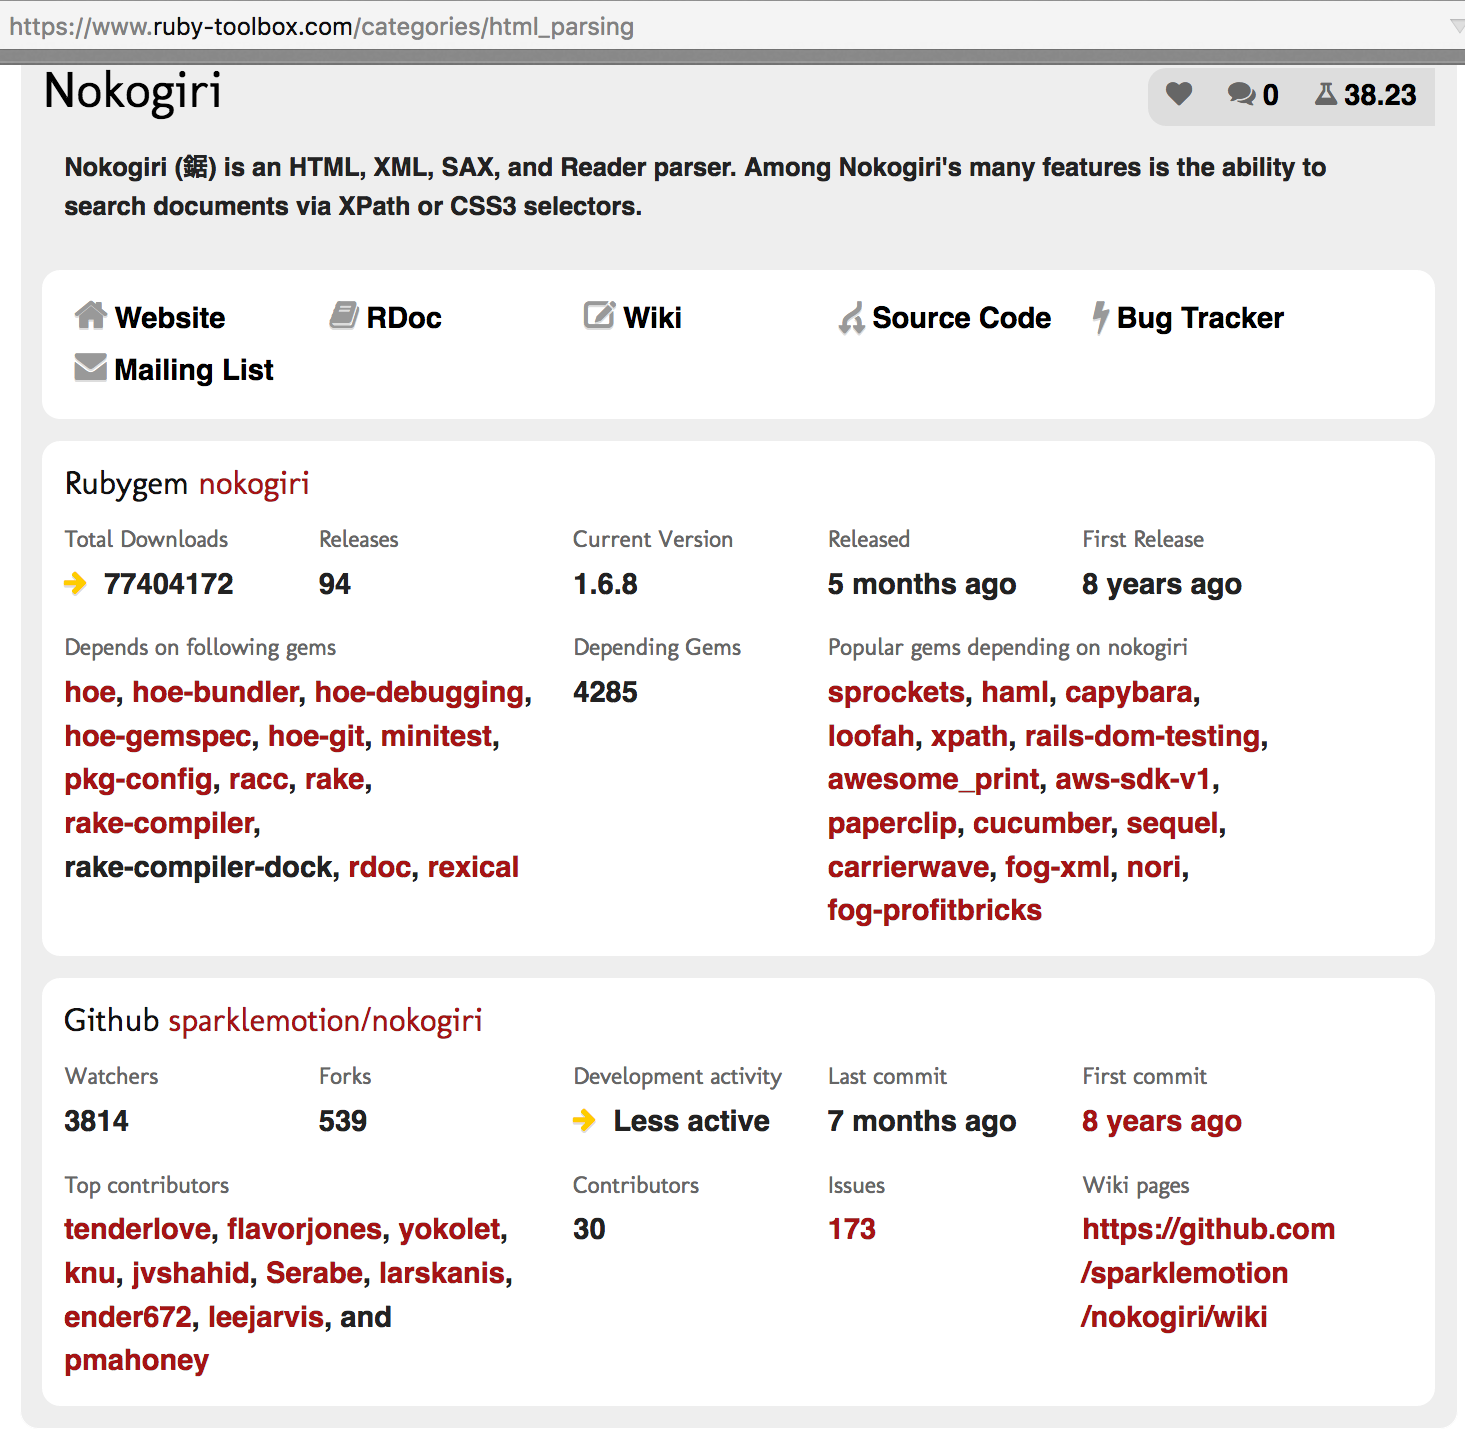Click the rexical gem link
Viewport: 1465px width, 1444px height.
pyautogui.click(x=473, y=867)
